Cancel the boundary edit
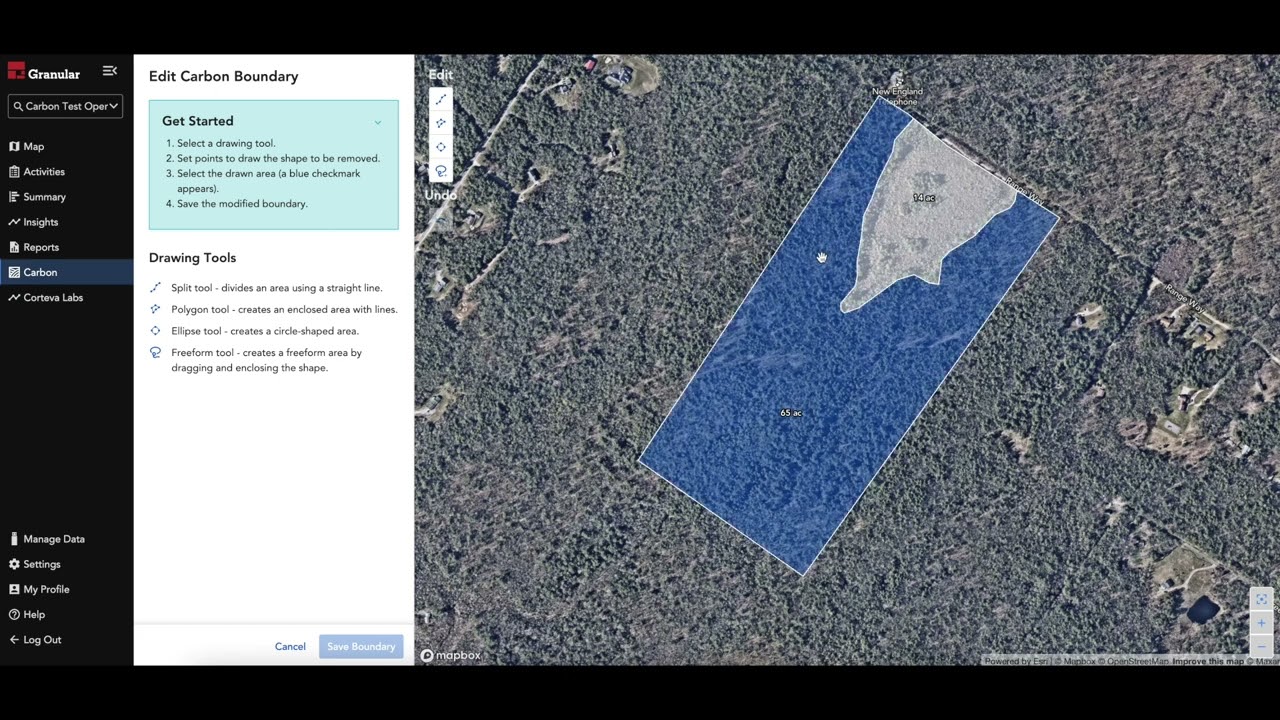This screenshot has height=720, width=1280. [x=290, y=646]
